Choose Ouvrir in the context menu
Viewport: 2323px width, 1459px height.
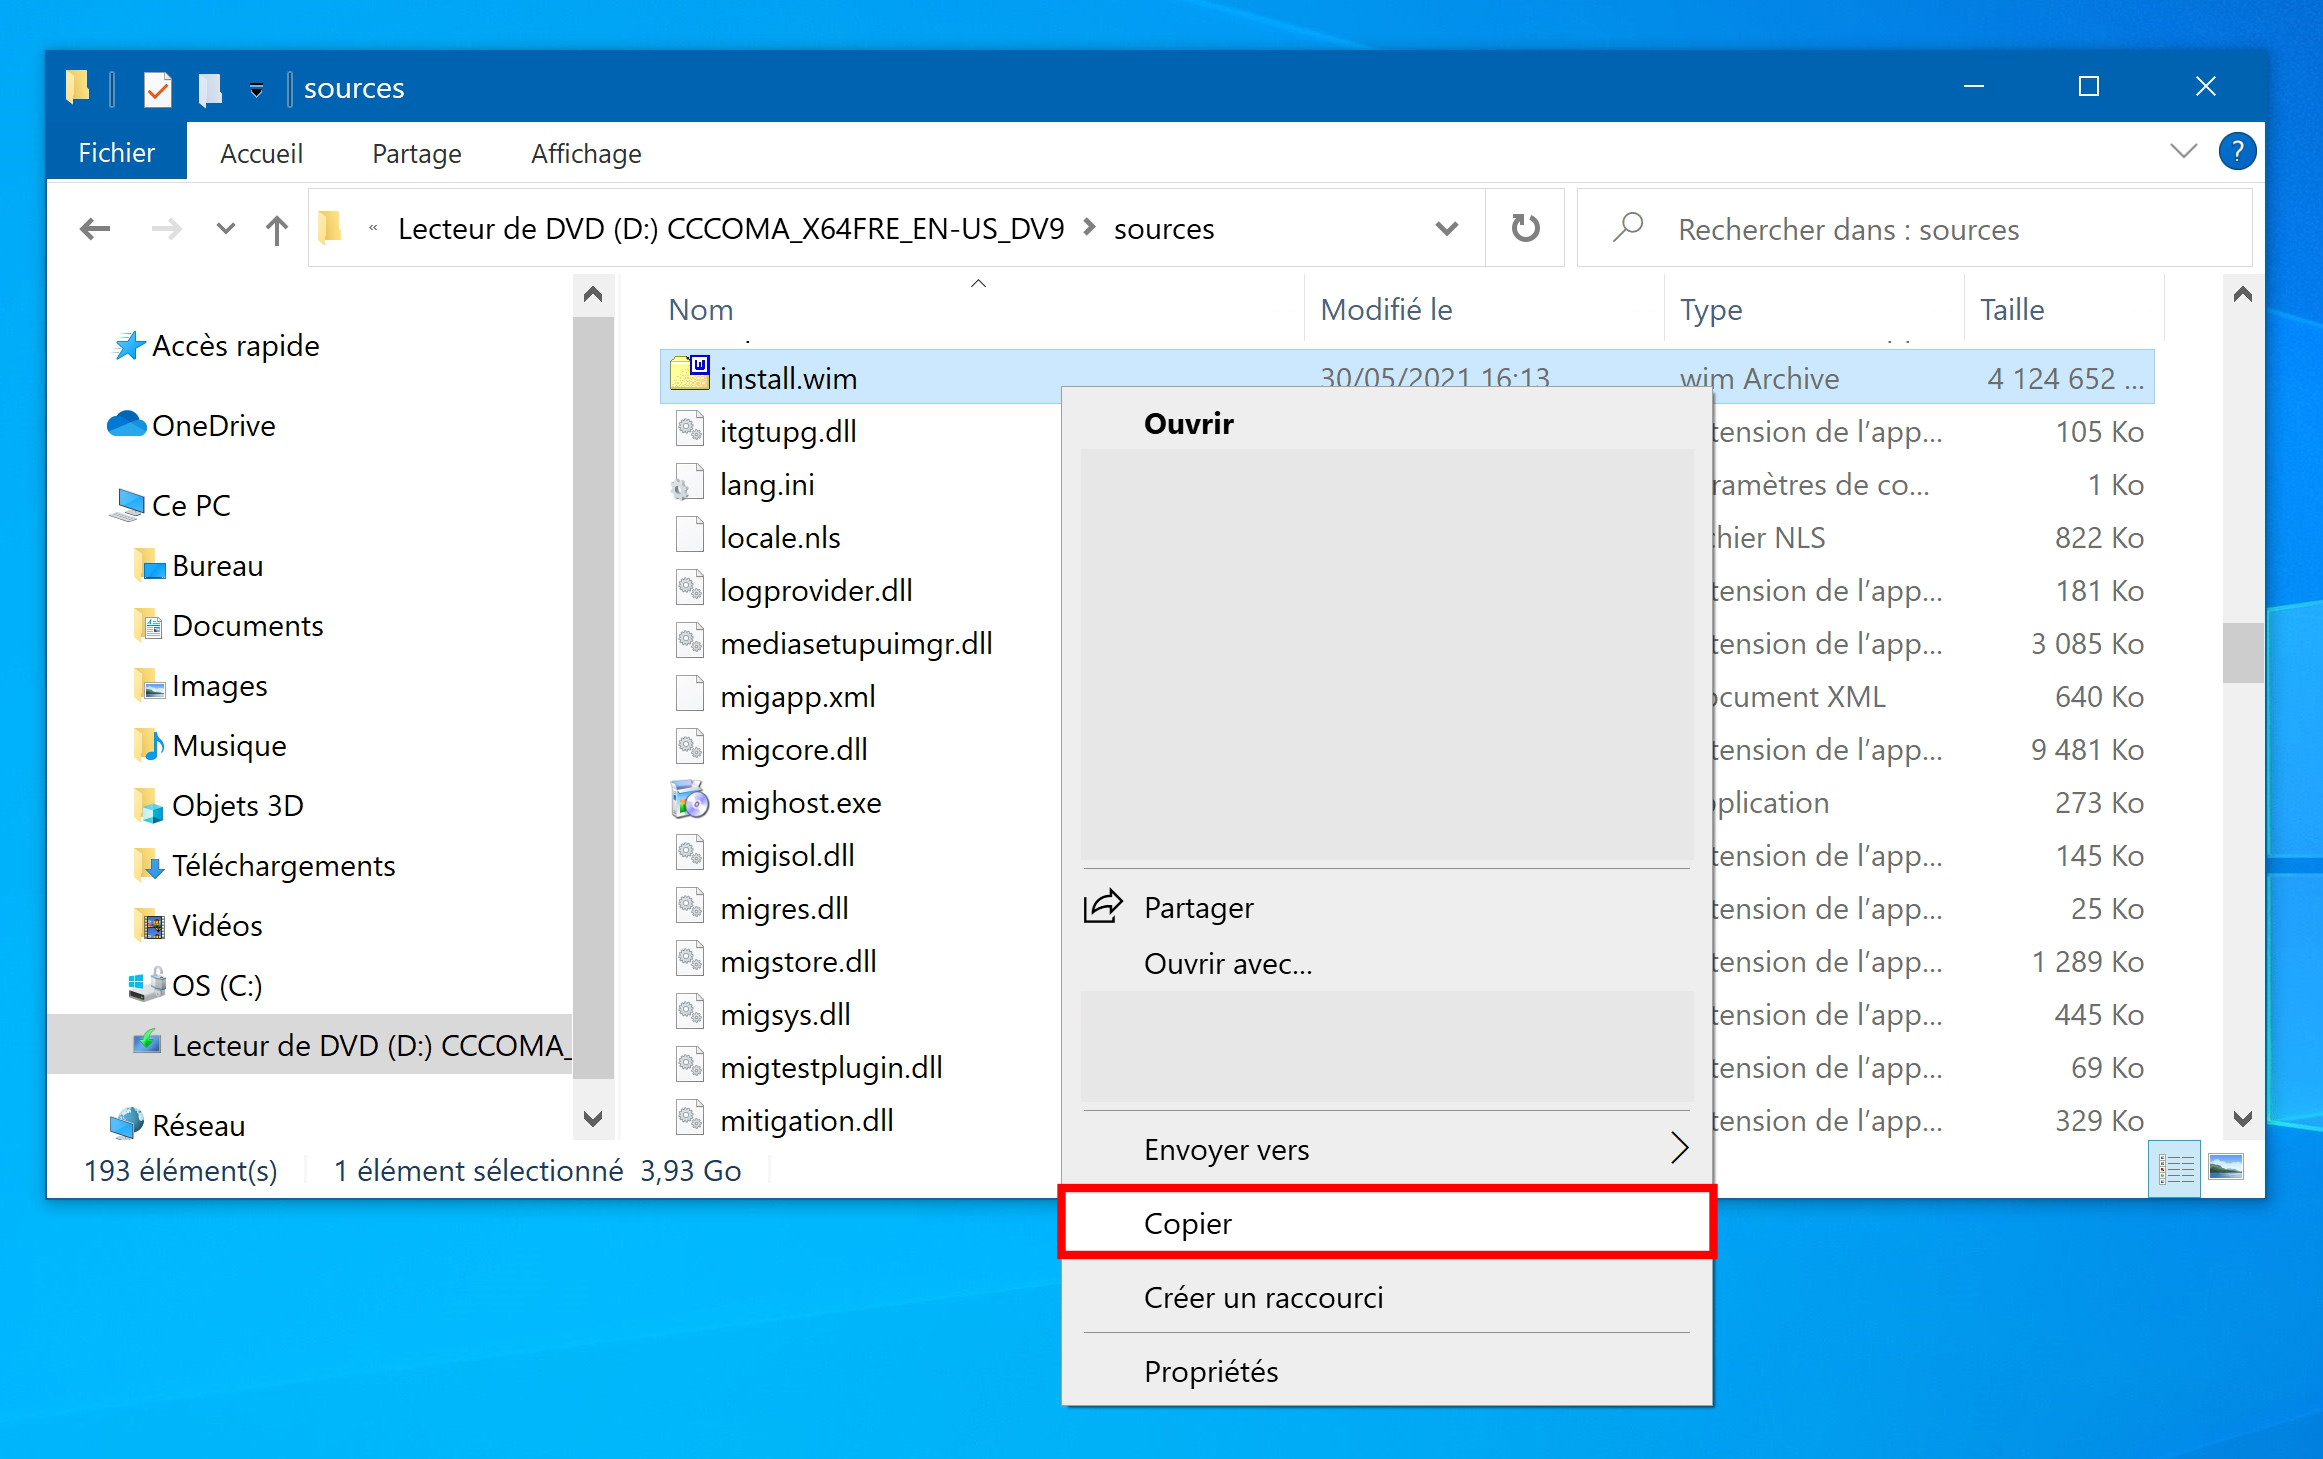click(1386, 423)
